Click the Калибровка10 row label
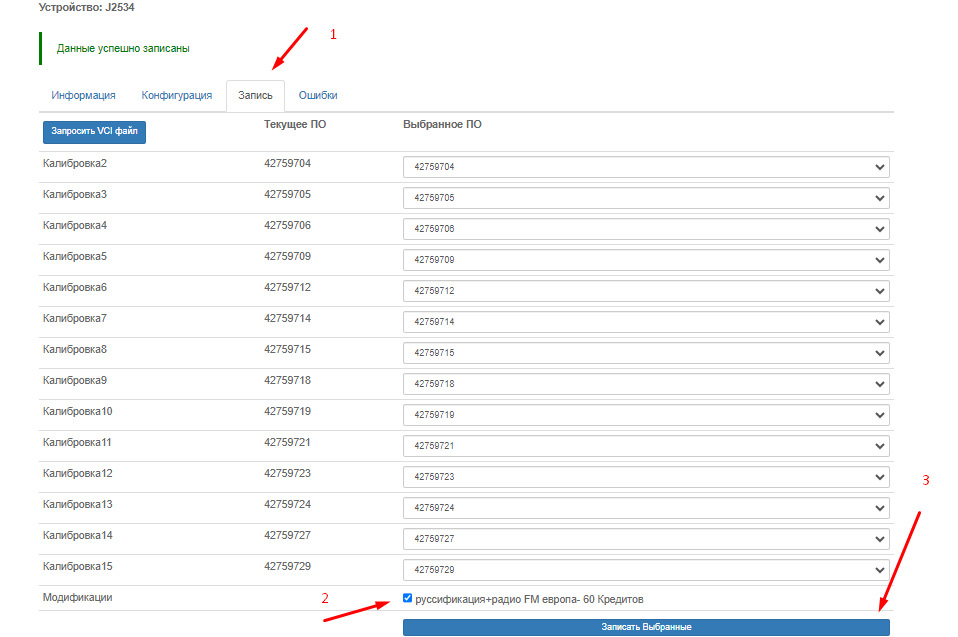Viewport: 958px width, 637px height. [x=78, y=412]
